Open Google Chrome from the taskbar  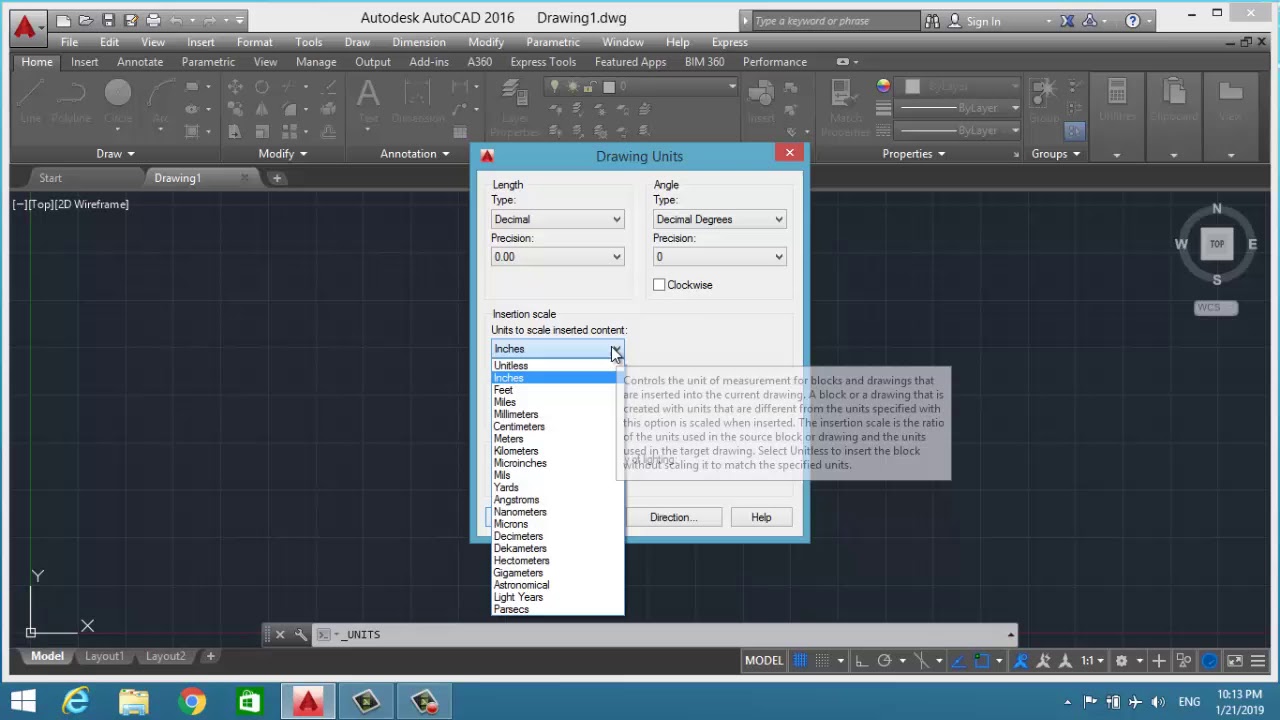pos(192,702)
